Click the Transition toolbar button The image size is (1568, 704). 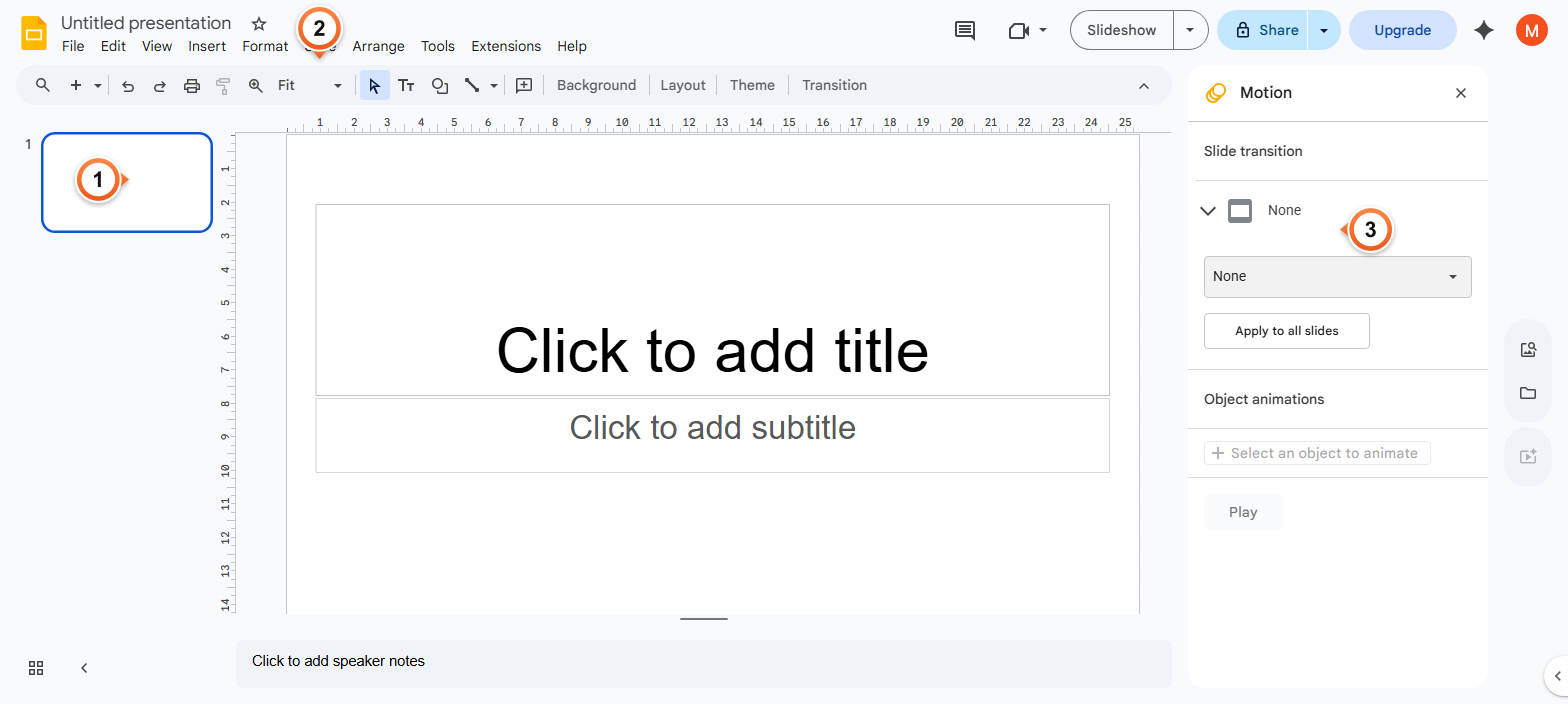coord(834,86)
